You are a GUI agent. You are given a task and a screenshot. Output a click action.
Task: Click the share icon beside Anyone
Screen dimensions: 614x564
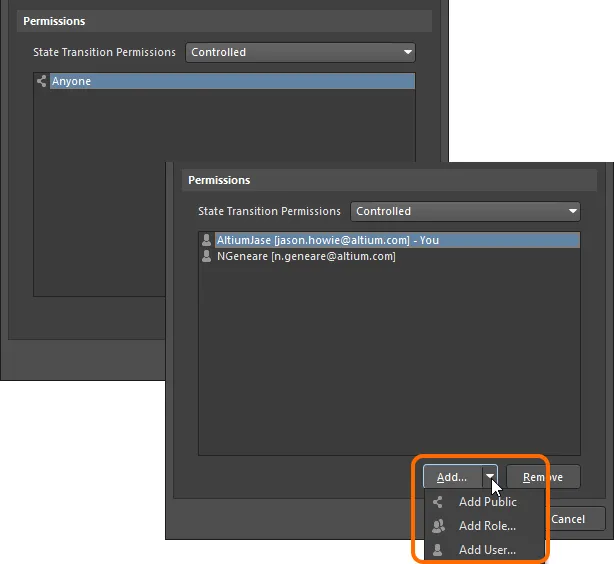point(42,81)
